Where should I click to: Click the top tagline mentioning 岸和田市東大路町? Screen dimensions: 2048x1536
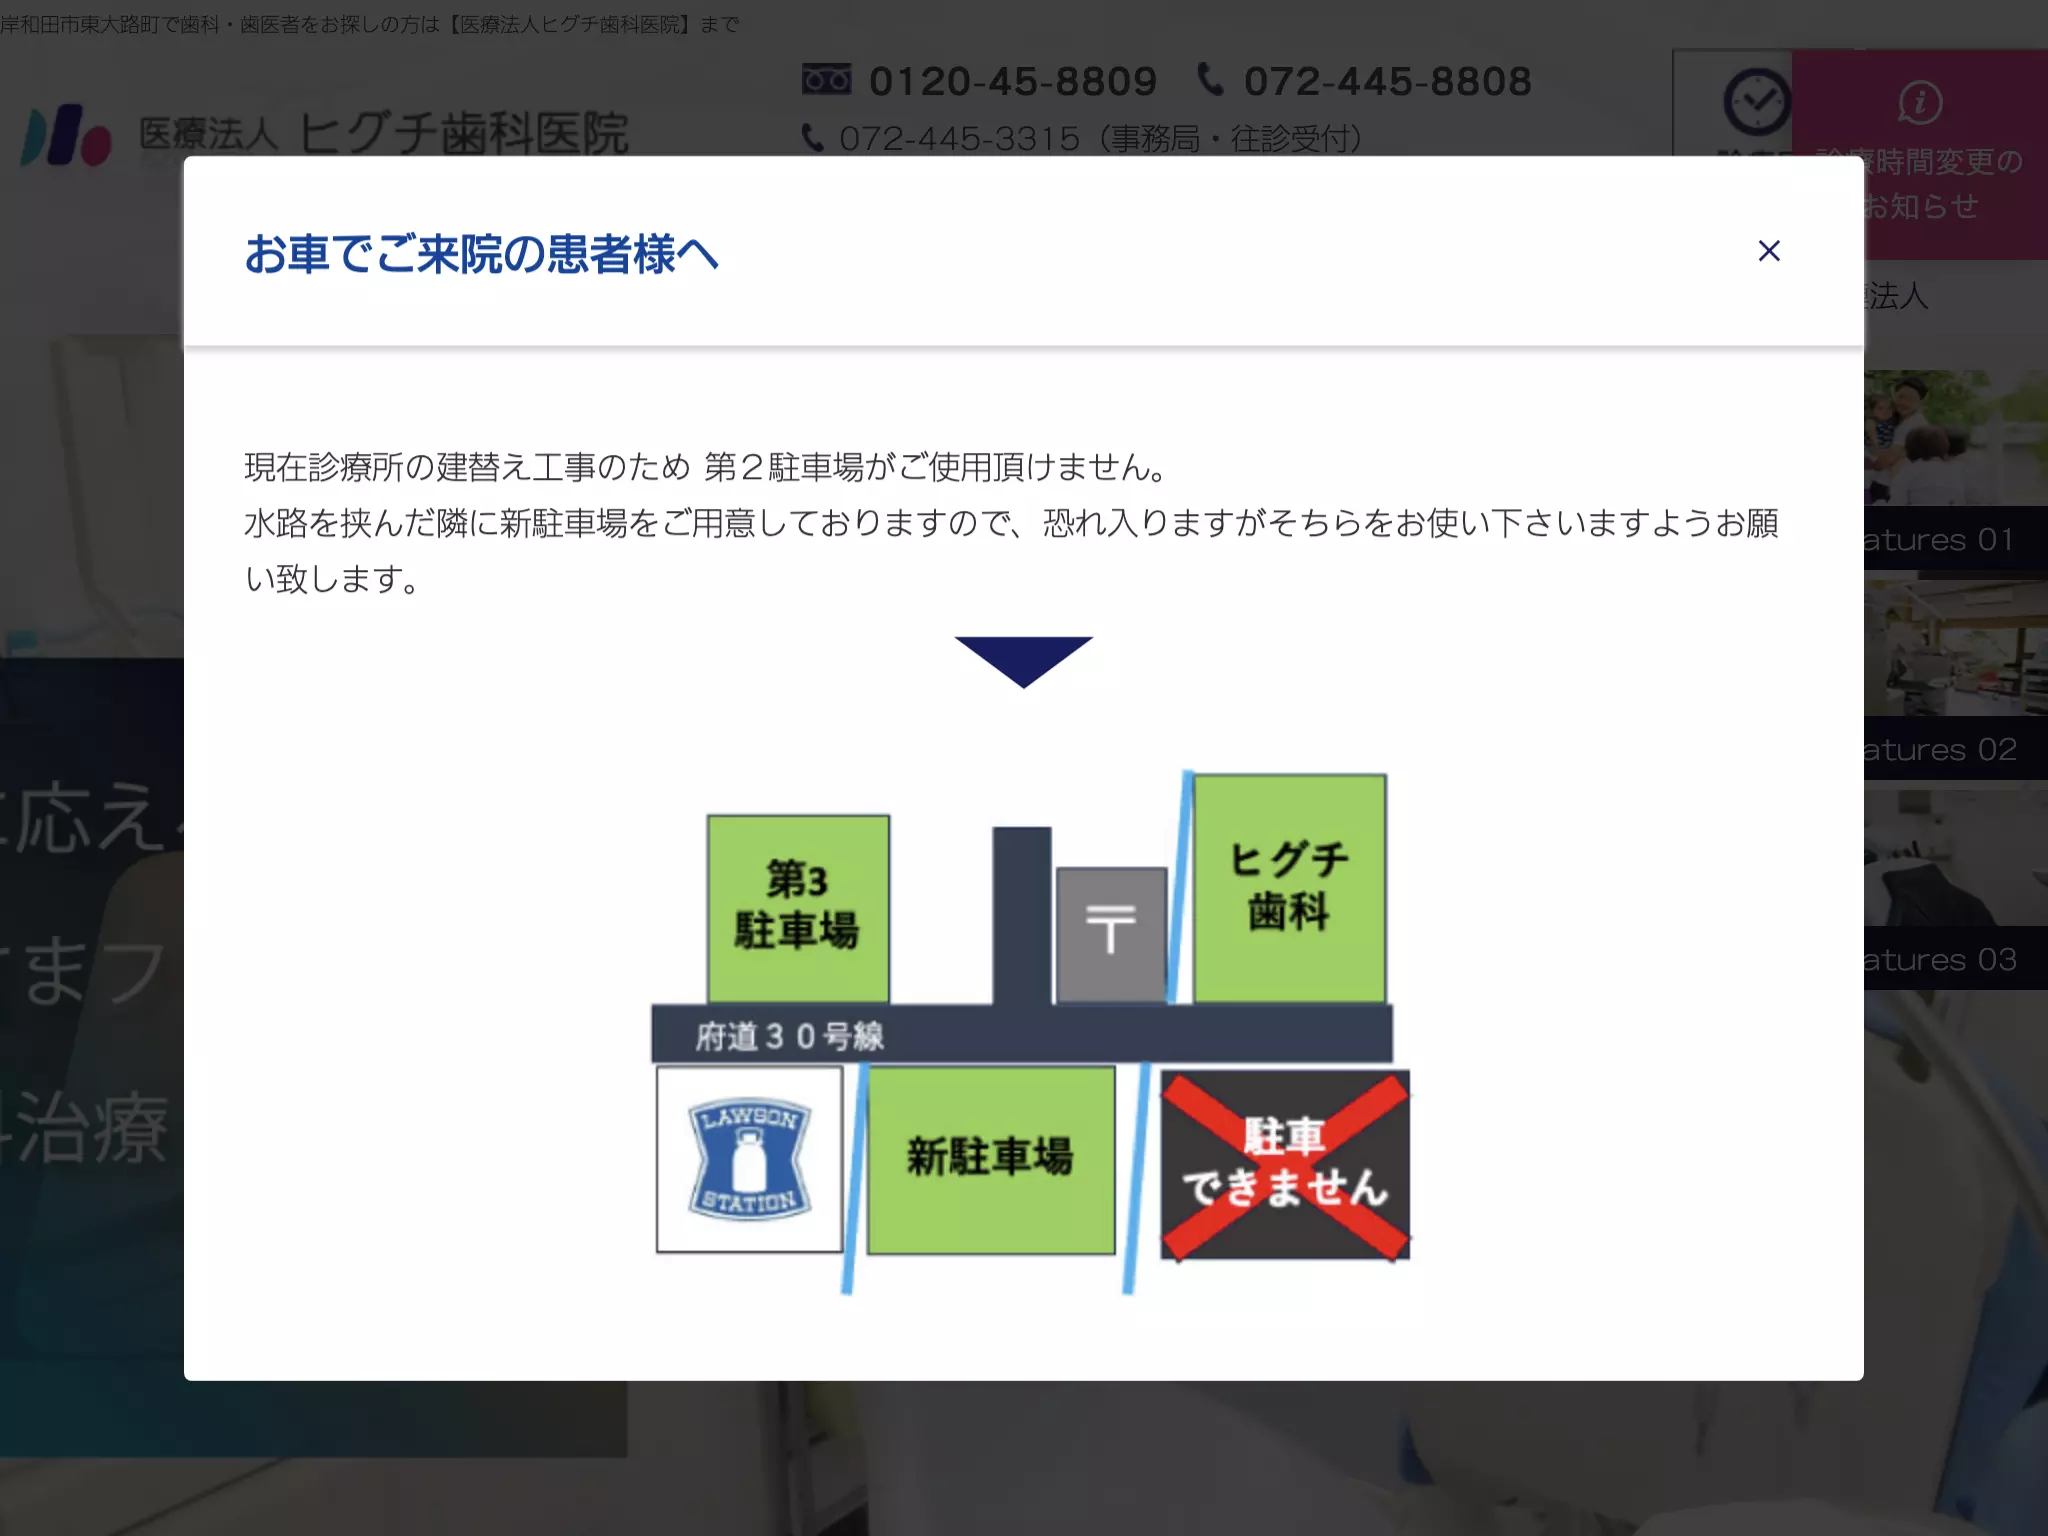[x=370, y=24]
